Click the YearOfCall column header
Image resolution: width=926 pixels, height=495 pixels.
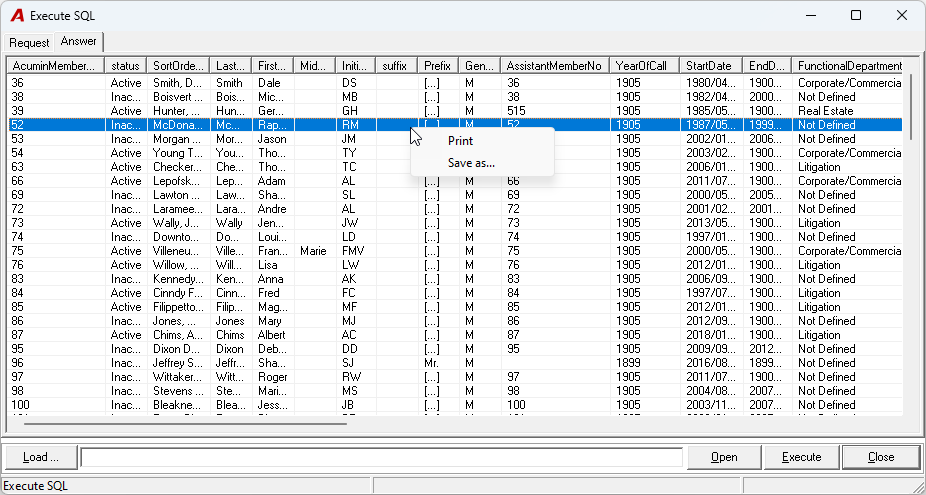(x=644, y=66)
